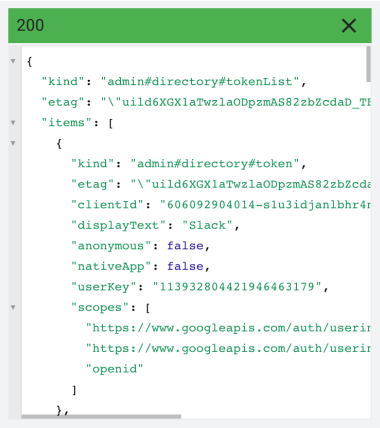The image size is (380, 428).
Task: Close the 200 response panel
Action: pos(349,26)
